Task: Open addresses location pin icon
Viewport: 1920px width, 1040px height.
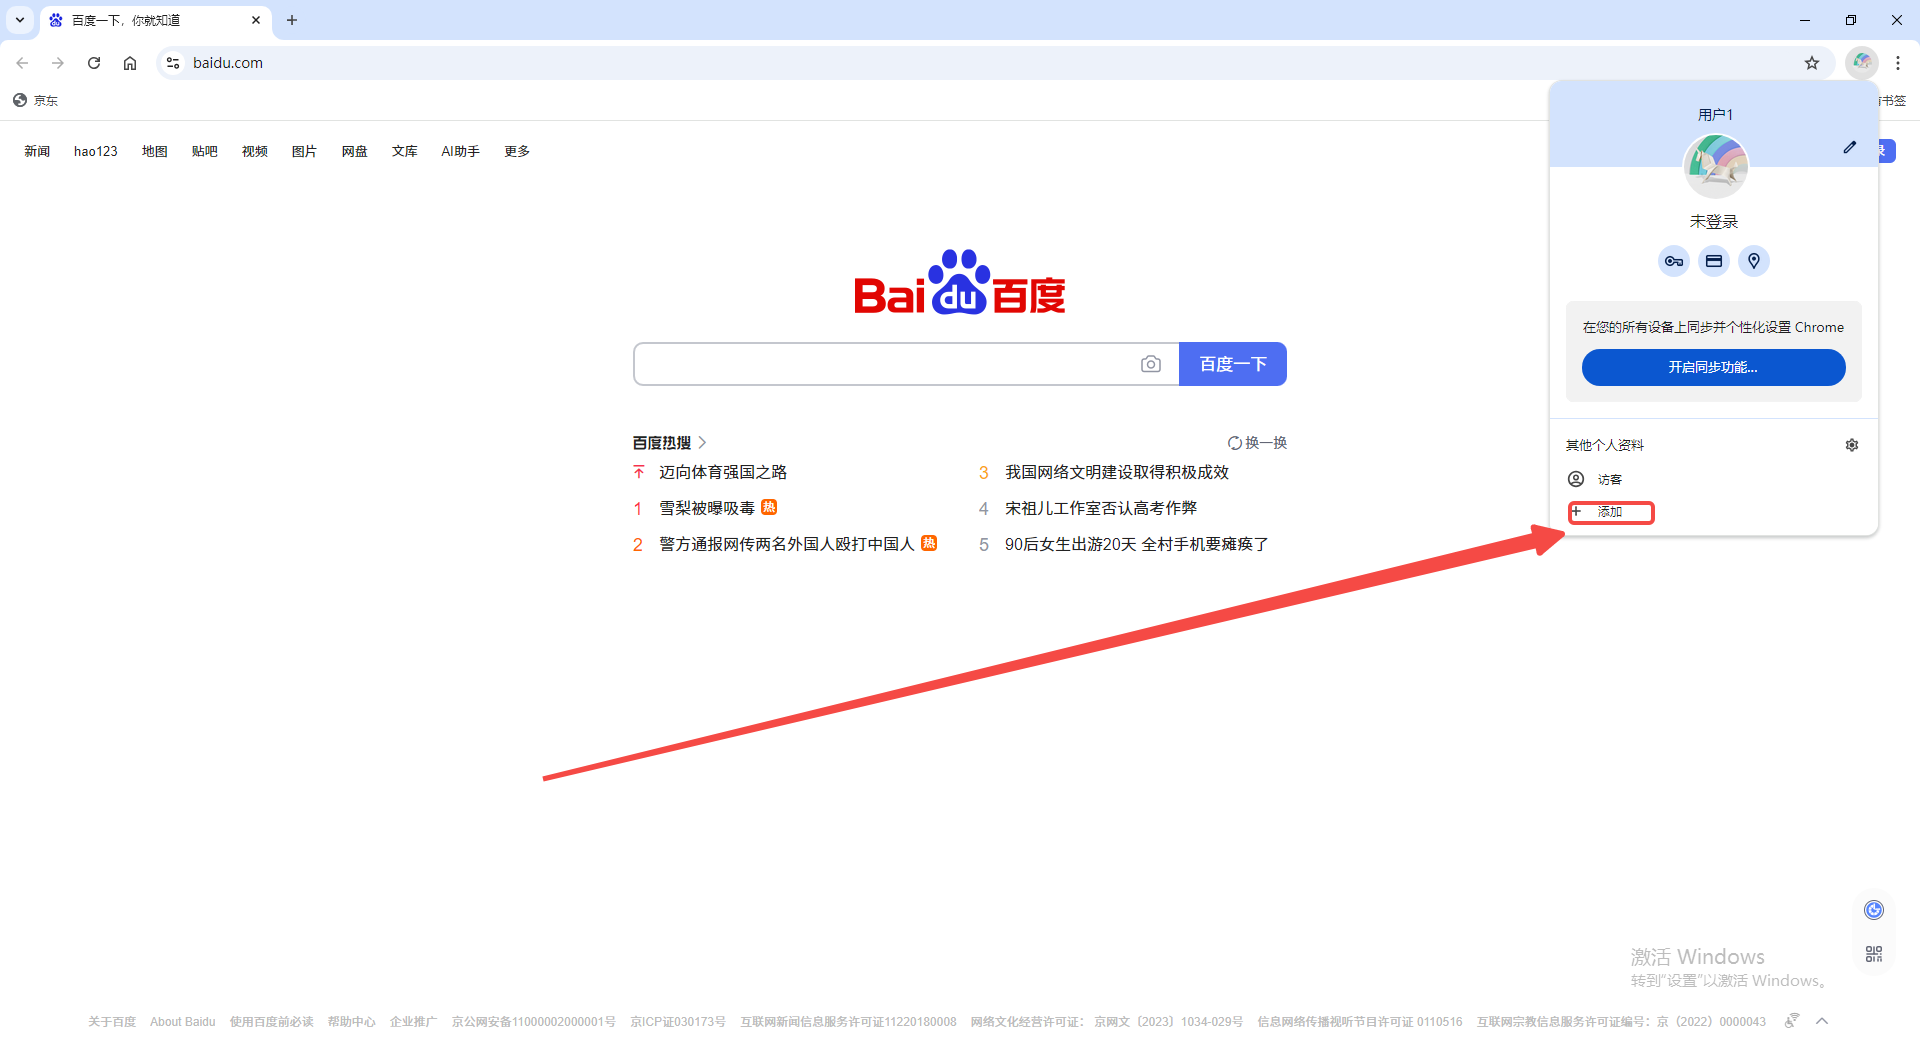Action: [1754, 261]
